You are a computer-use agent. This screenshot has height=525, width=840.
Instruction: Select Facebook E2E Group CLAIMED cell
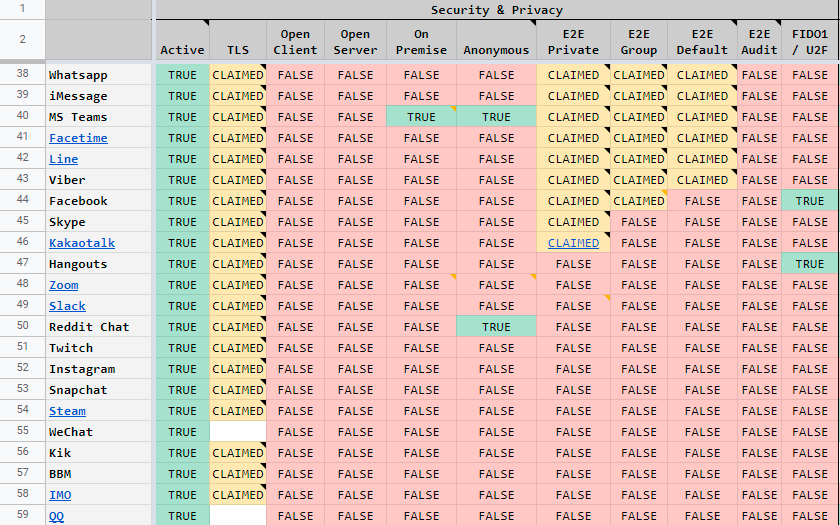point(639,201)
